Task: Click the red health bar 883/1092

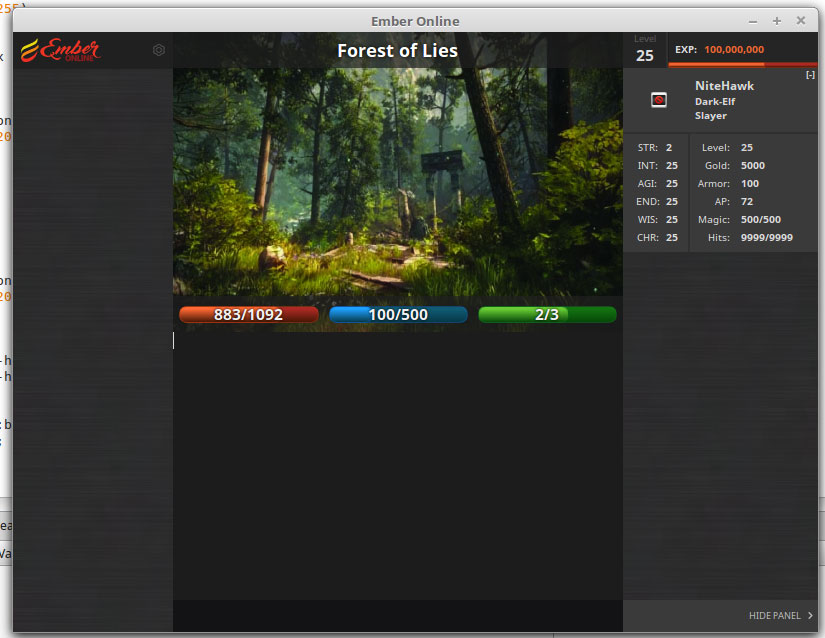Action: (x=248, y=315)
